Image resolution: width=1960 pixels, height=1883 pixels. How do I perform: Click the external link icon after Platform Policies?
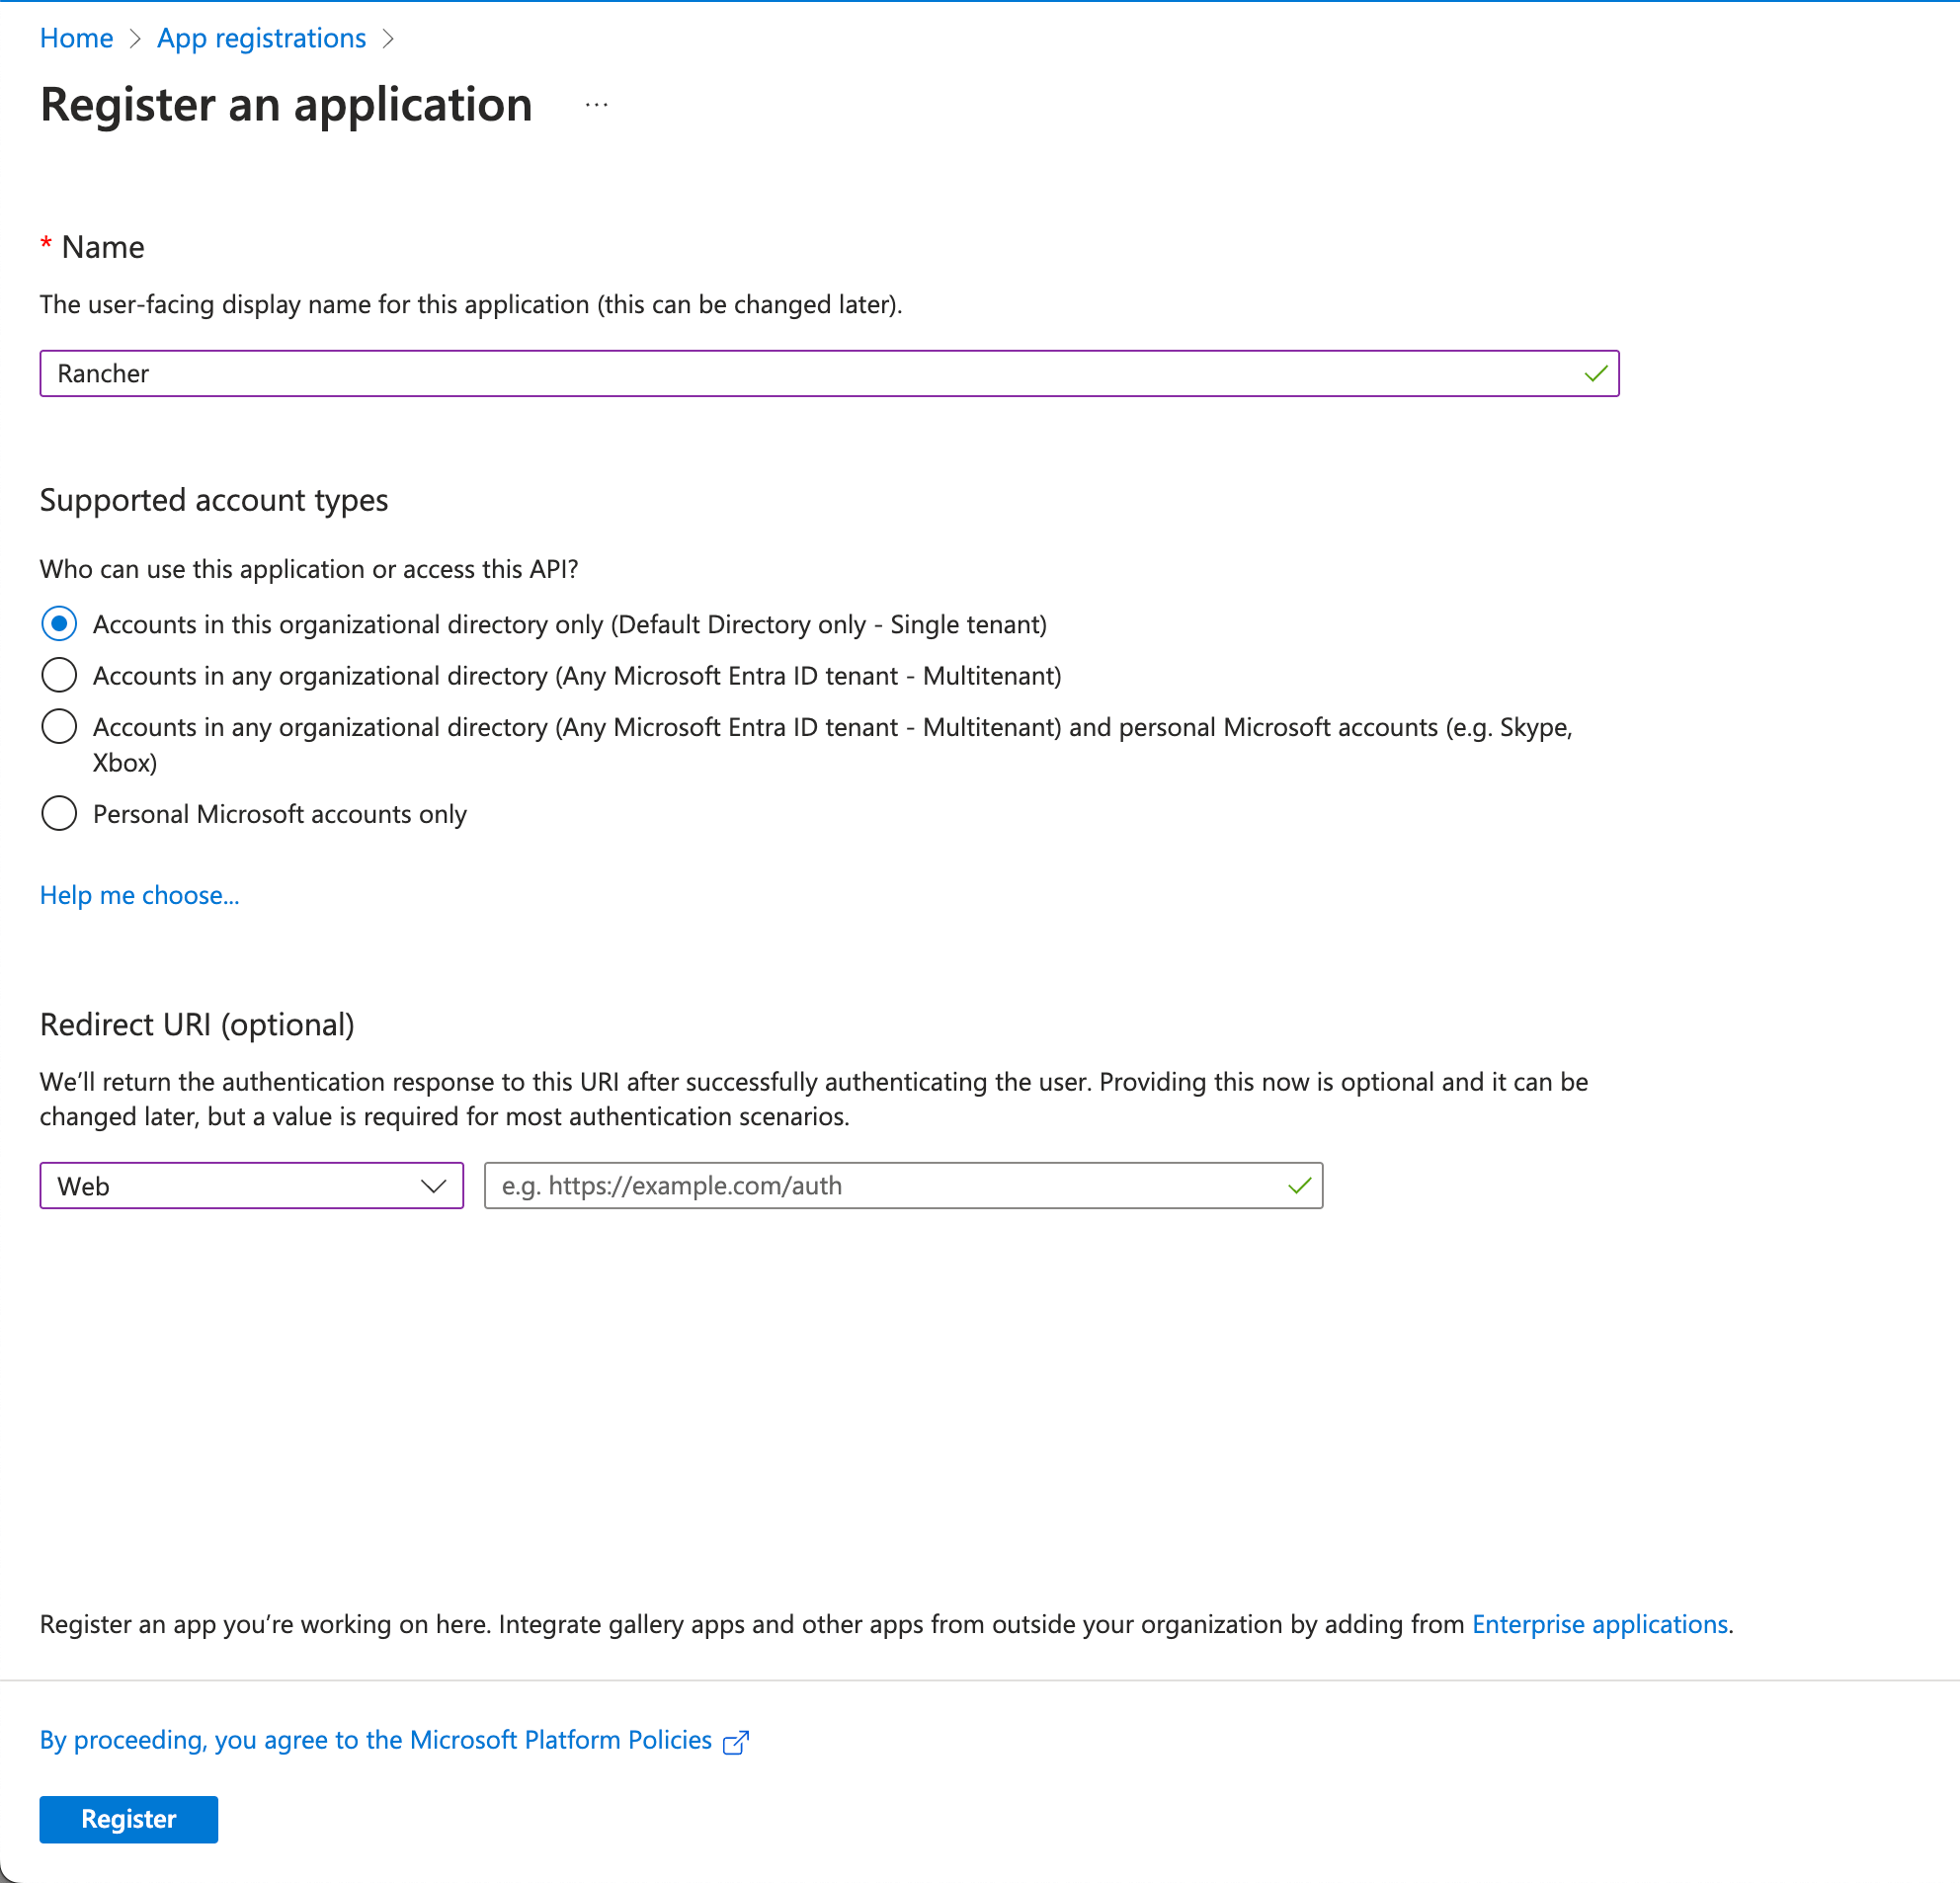tap(736, 1741)
